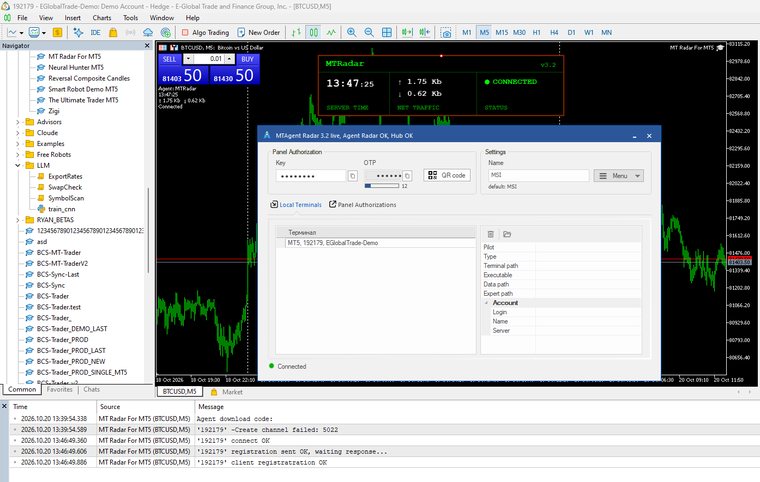The width and height of the screenshot is (760, 482).
Task: Collapse the Account property group
Action: [486, 303]
